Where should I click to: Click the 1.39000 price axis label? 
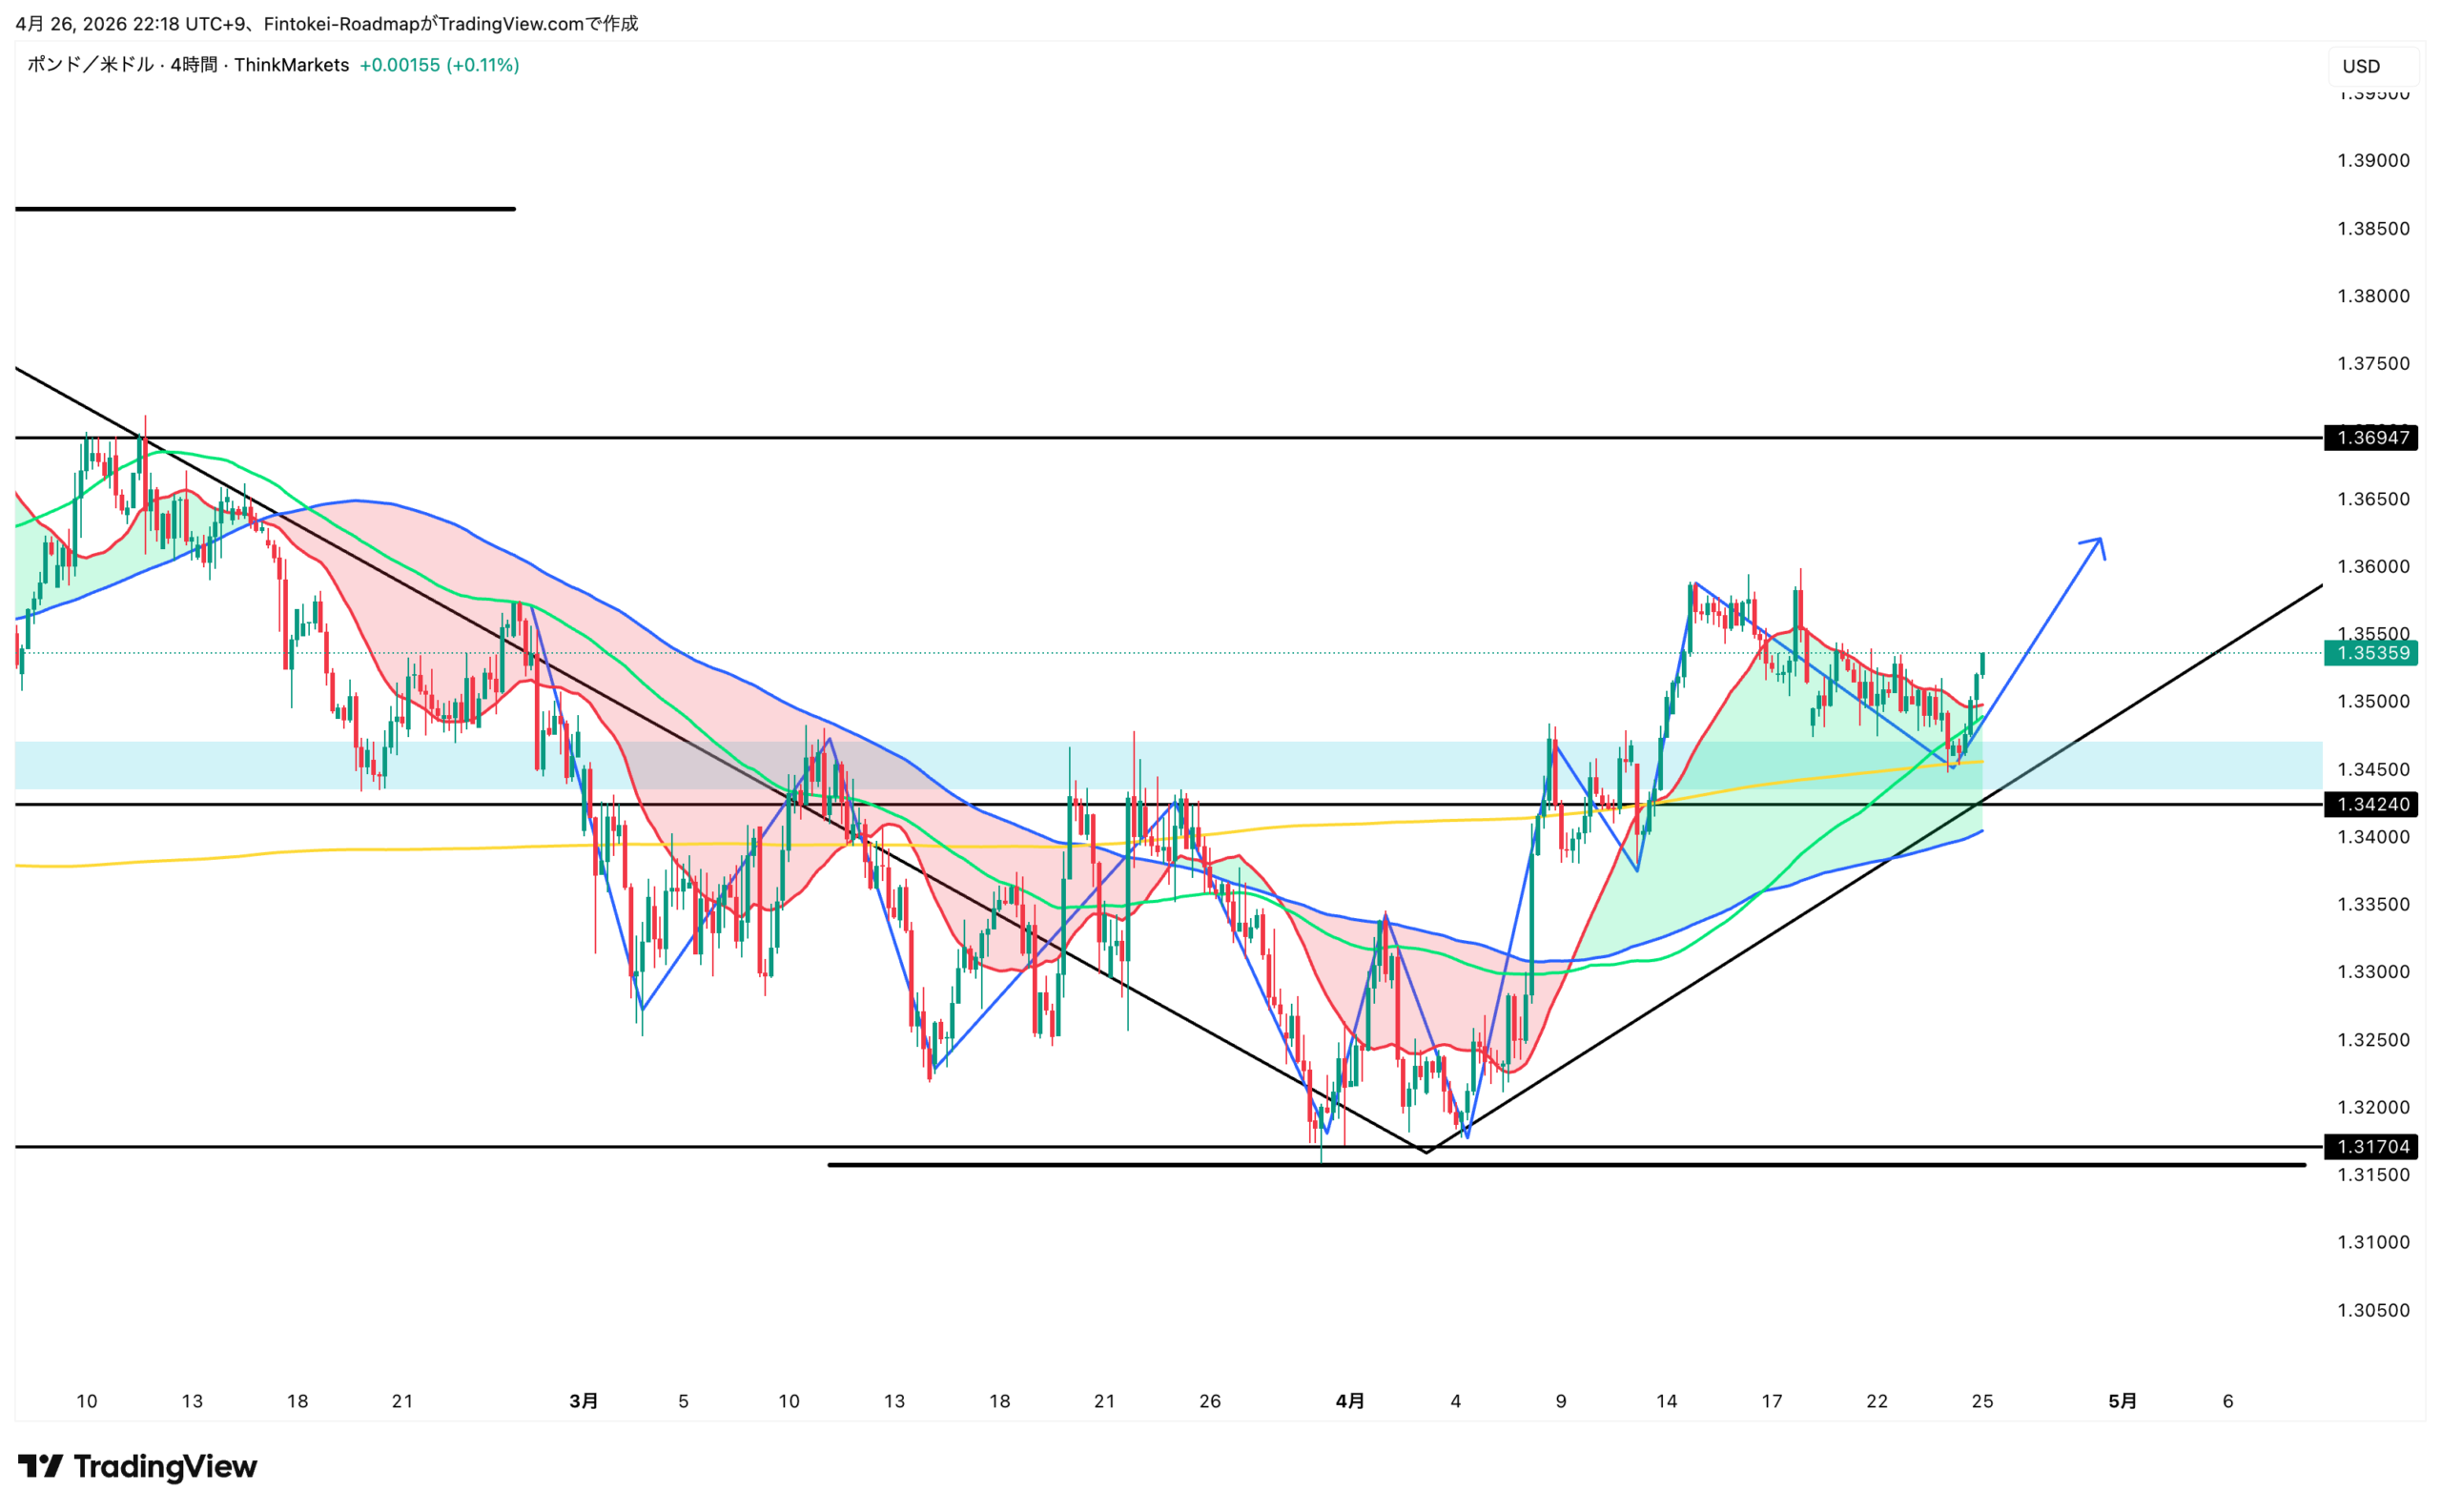coord(2372,160)
